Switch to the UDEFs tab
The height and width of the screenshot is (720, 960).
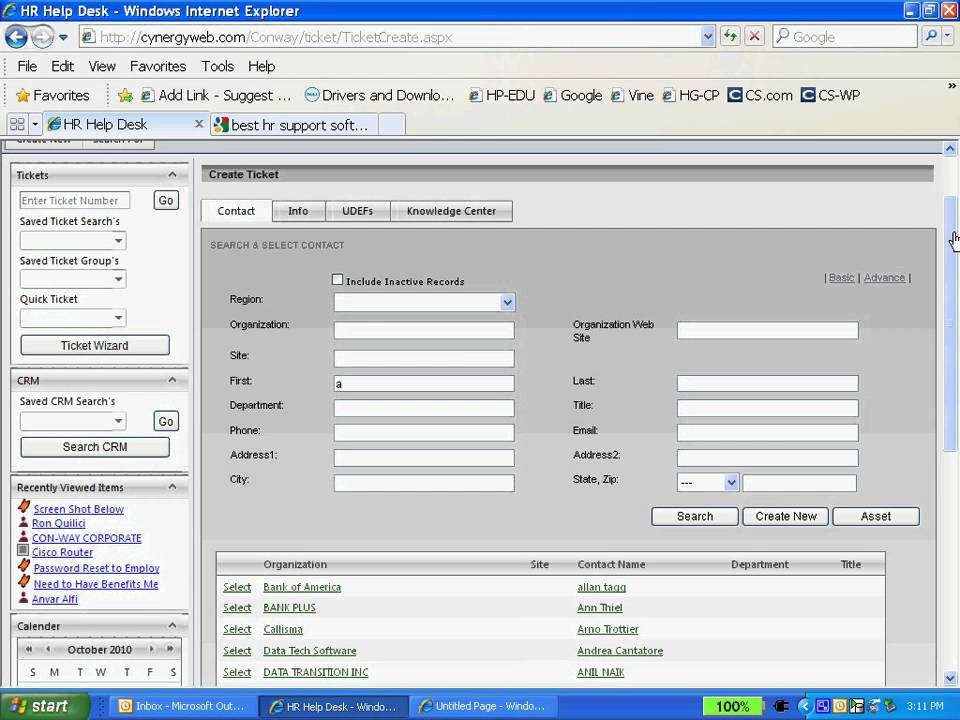[x=358, y=211]
